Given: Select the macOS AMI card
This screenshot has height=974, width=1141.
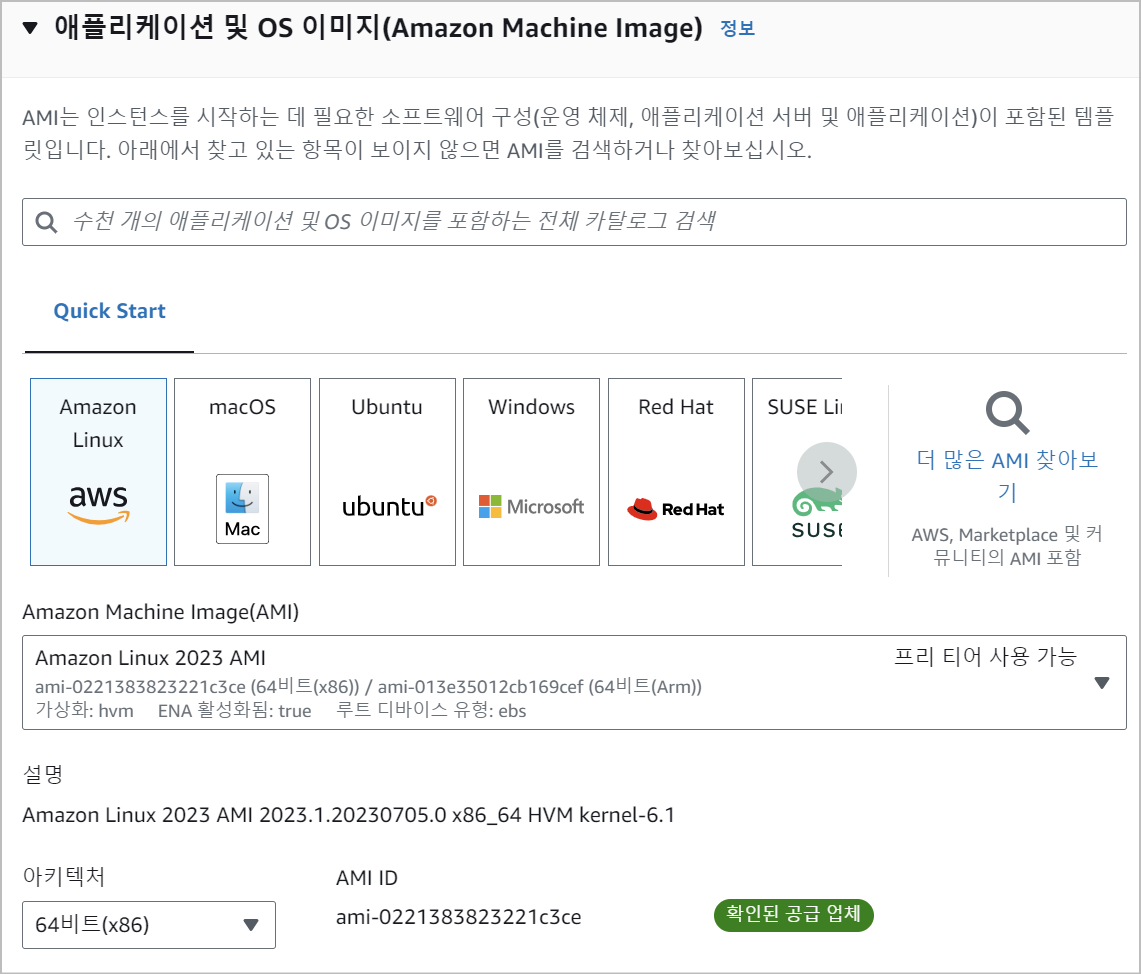Looking at the screenshot, I should 242,471.
